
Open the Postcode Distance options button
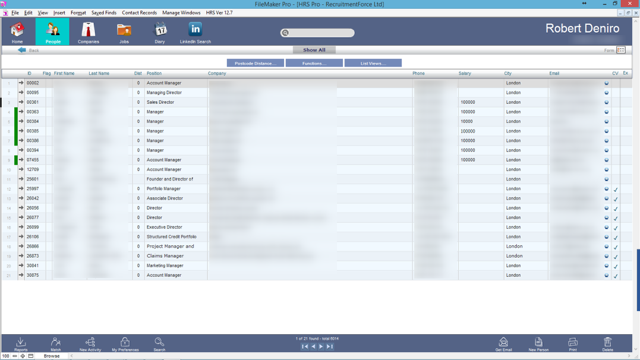[x=256, y=63]
